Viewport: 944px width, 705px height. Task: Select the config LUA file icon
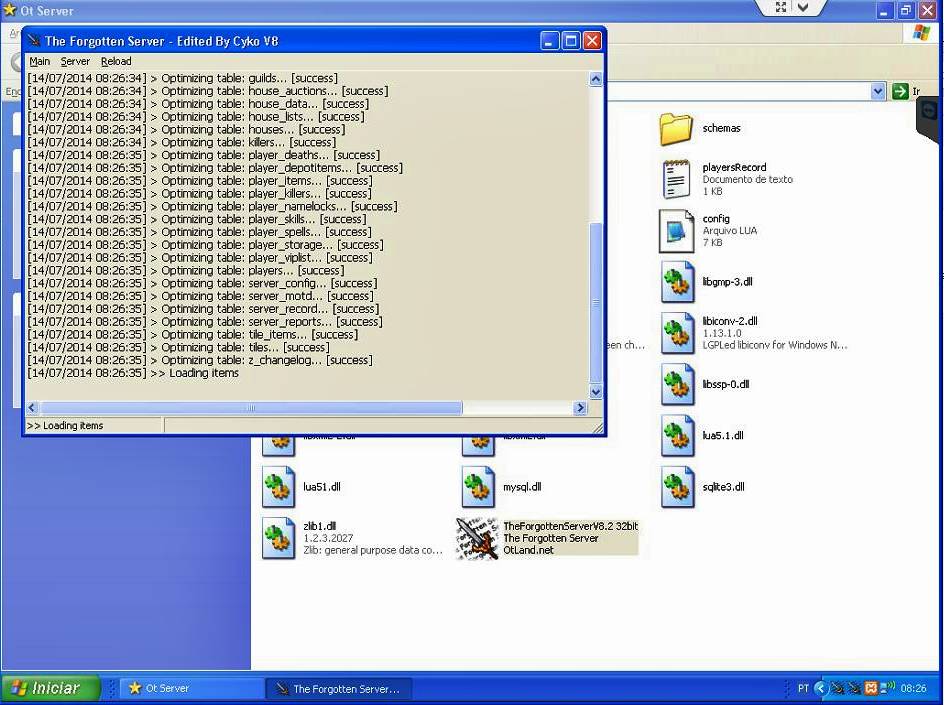pos(677,231)
